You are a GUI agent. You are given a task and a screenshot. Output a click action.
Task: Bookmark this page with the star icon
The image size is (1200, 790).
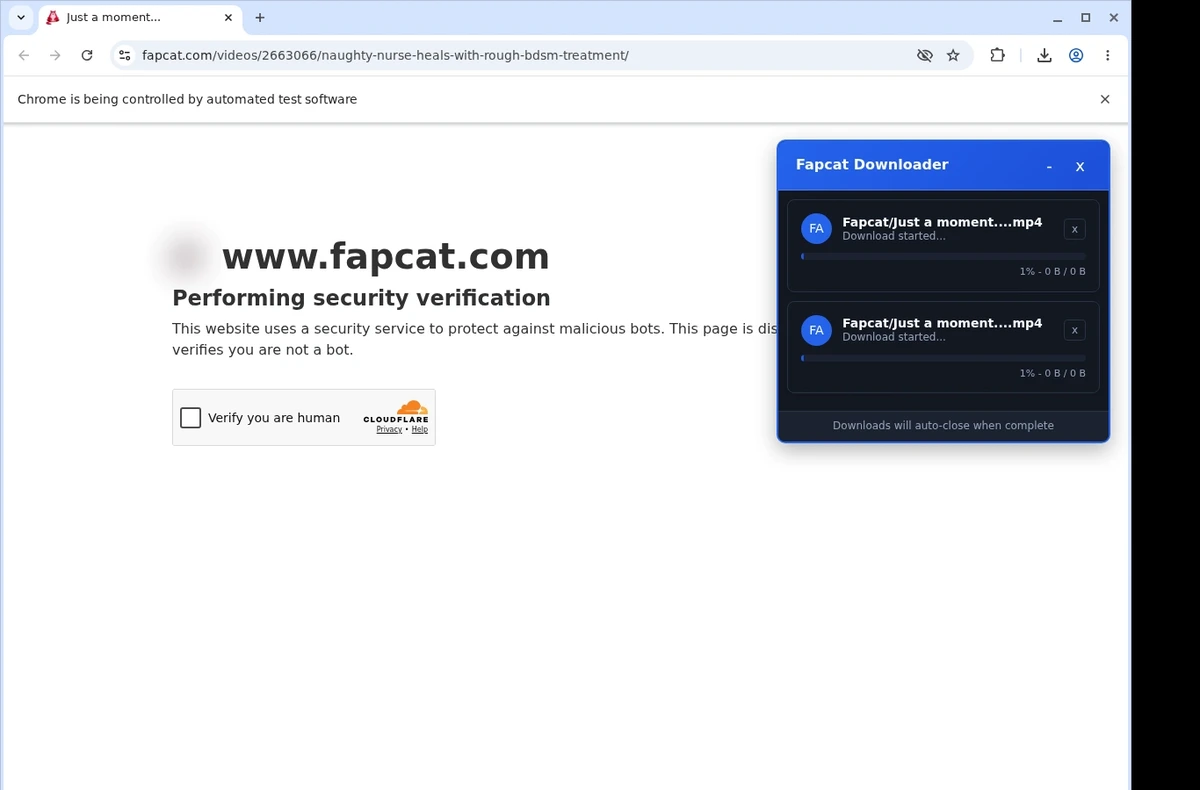tap(953, 56)
